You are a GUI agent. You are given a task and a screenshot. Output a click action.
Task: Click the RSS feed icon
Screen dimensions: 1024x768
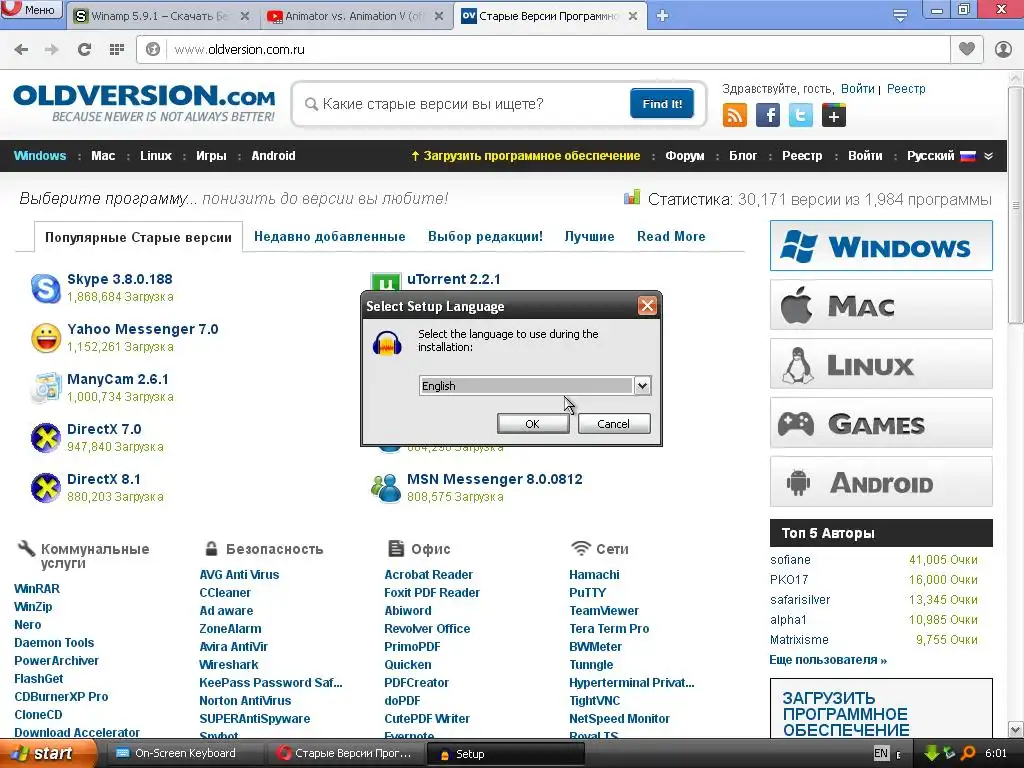click(735, 116)
